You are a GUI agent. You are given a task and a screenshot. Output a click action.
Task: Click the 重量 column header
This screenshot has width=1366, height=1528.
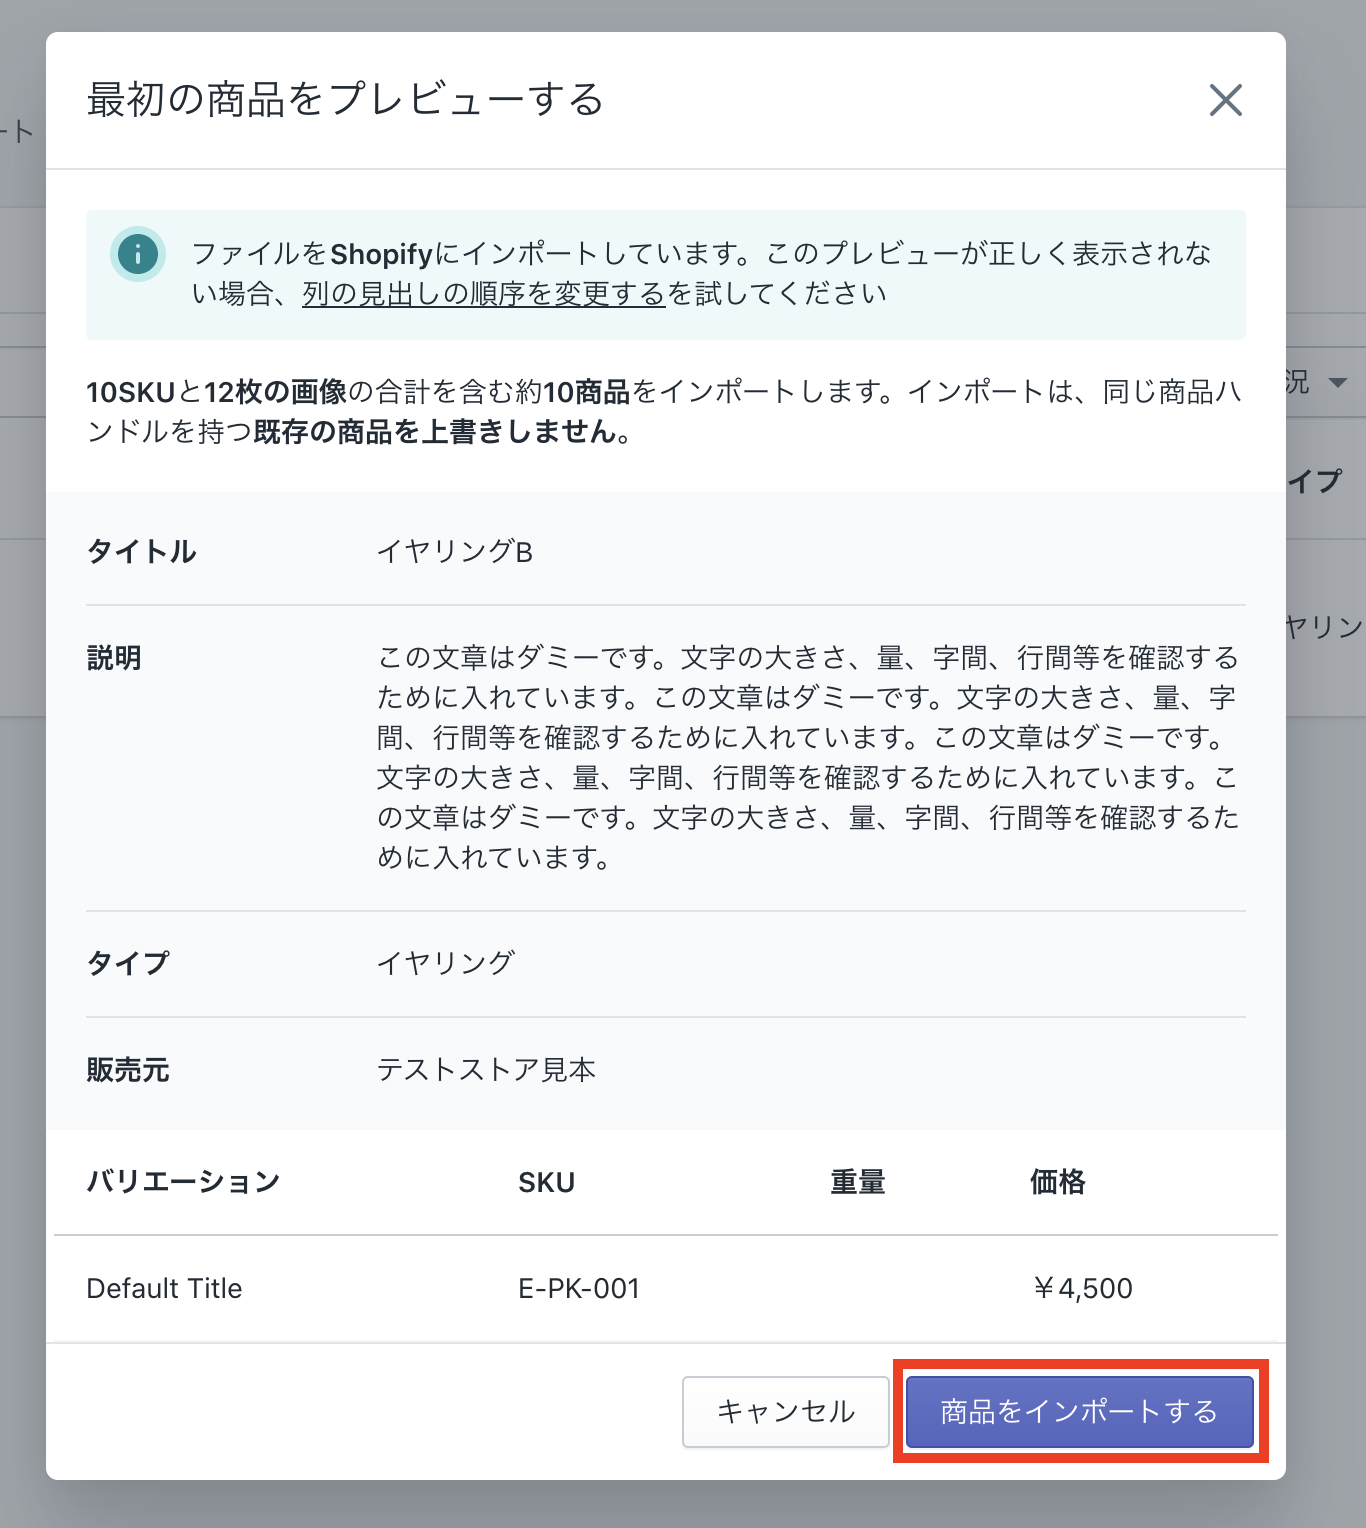(x=857, y=1182)
